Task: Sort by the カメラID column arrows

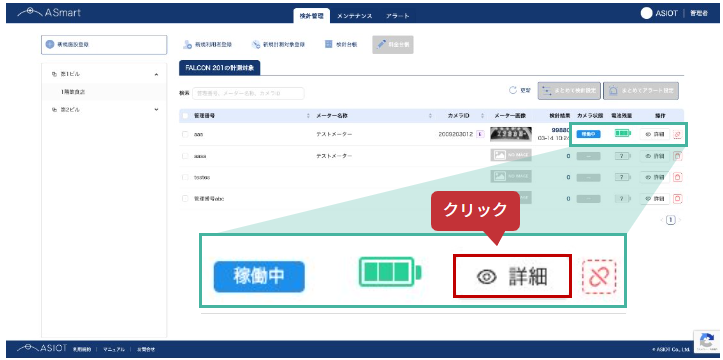Action: pyautogui.click(x=483, y=116)
